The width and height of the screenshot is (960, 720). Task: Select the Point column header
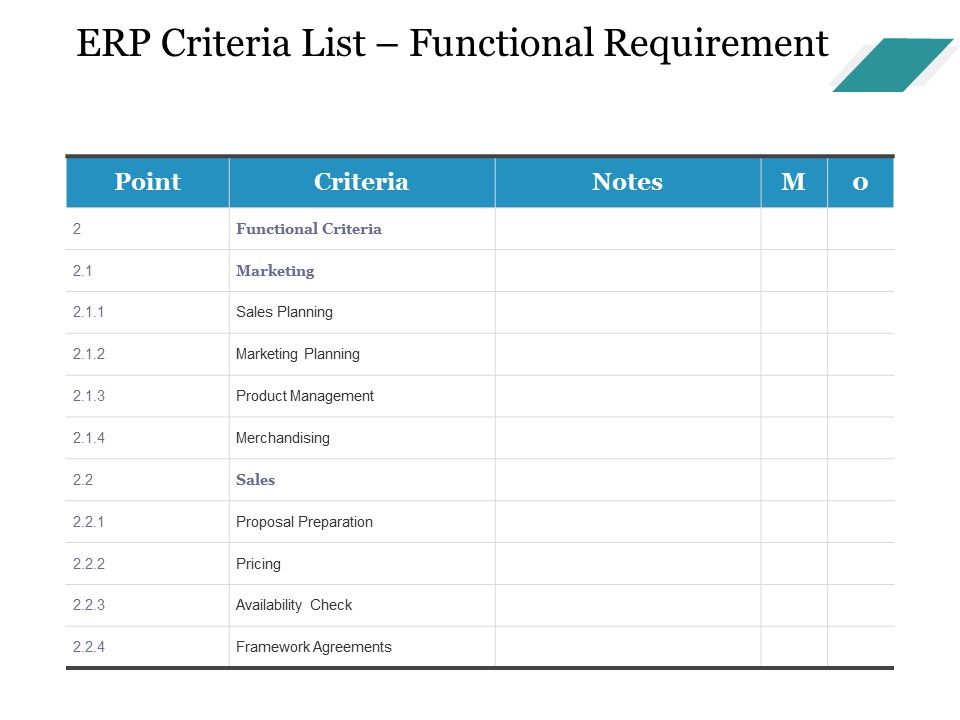click(x=148, y=182)
